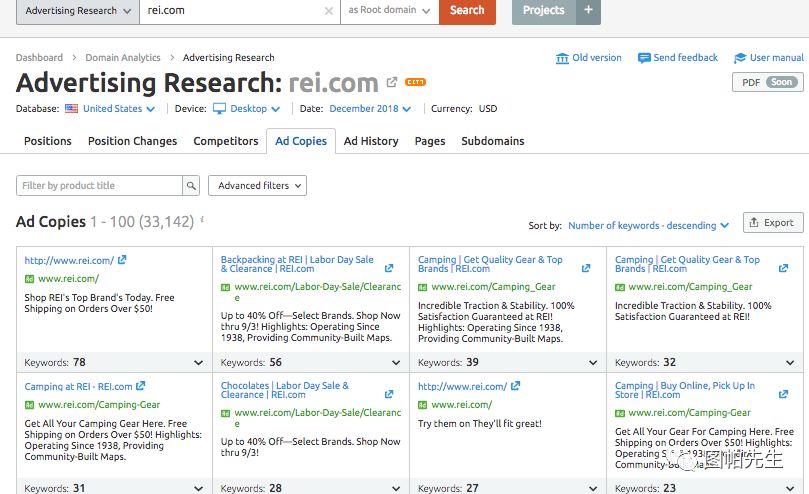Image resolution: width=809 pixels, height=494 pixels.
Task: Open the Advanced filters dropdown
Action: click(x=257, y=186)
